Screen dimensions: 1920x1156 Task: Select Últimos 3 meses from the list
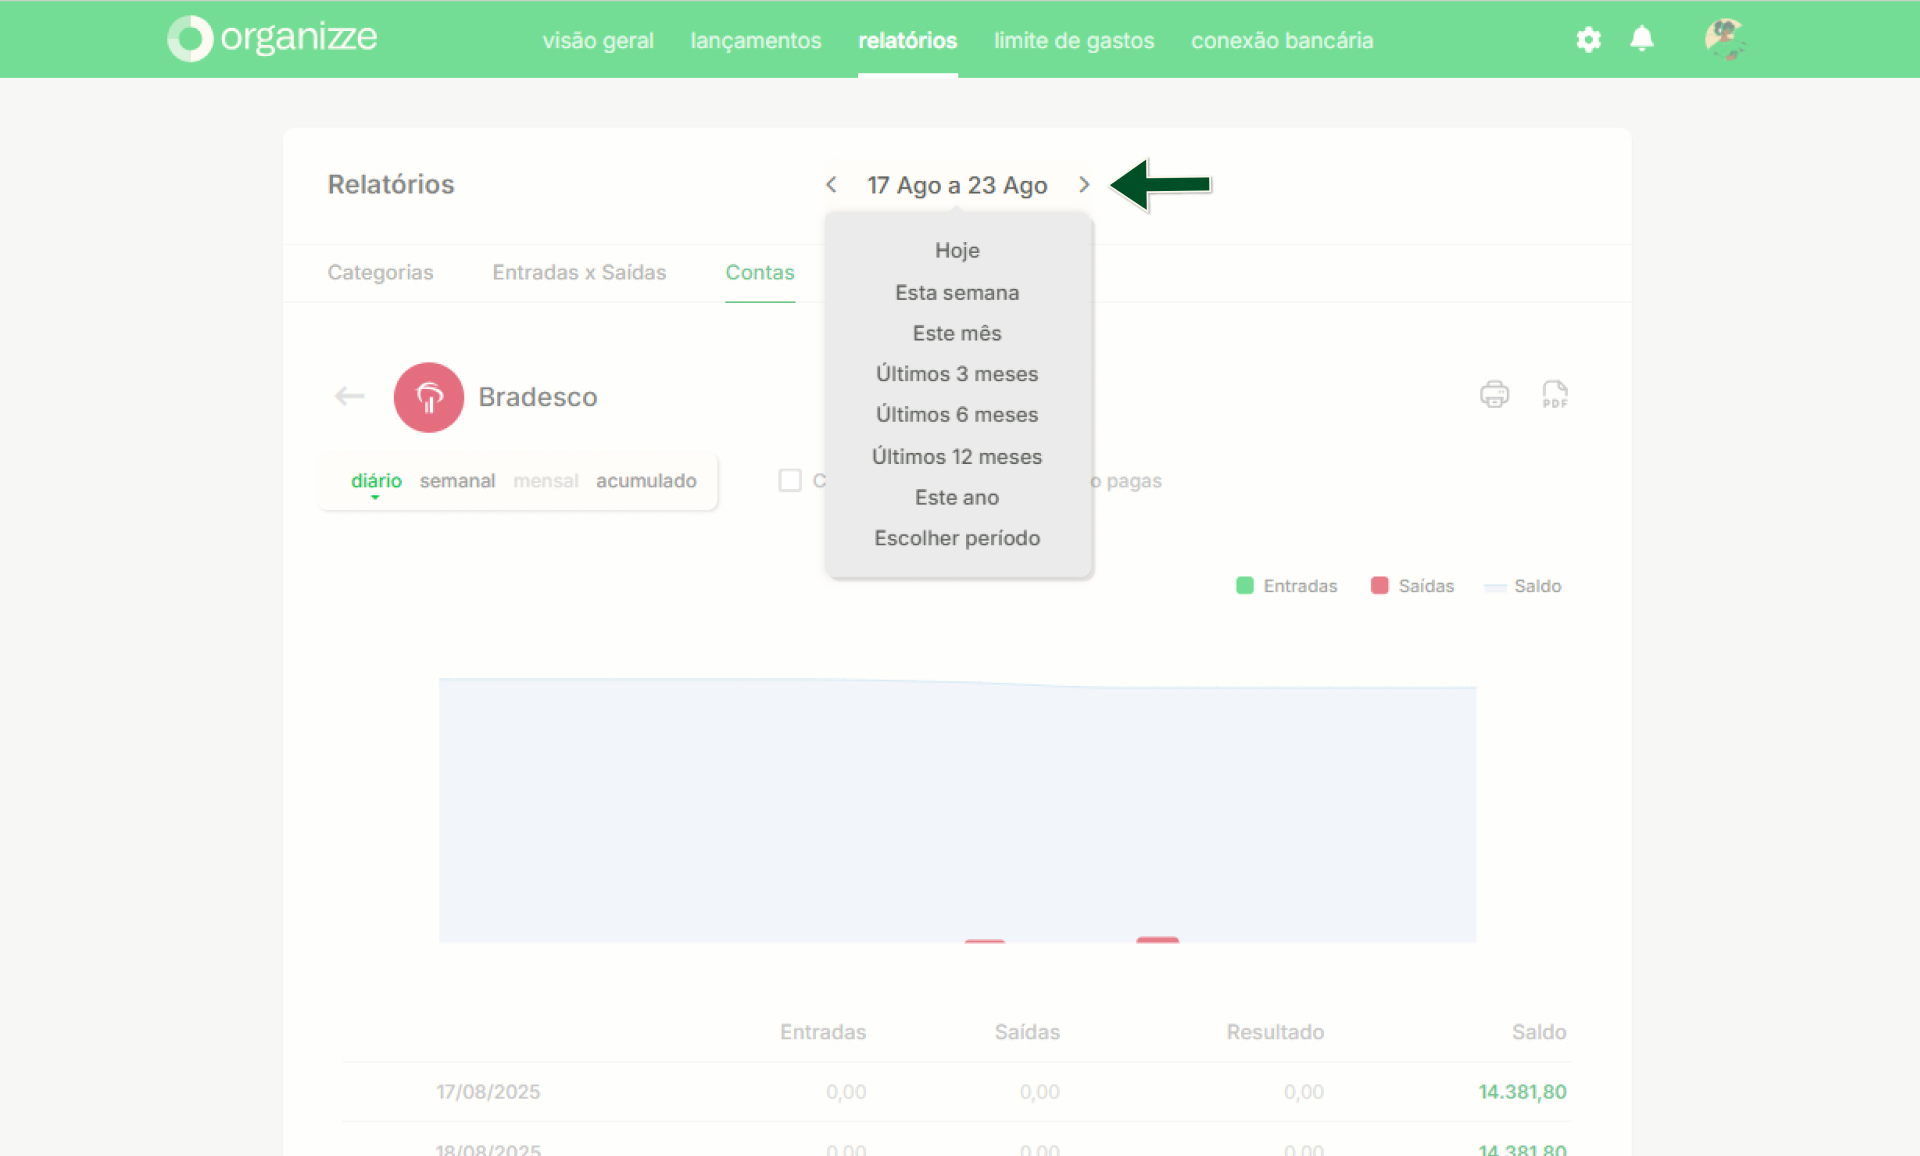[x=957, y=374]
